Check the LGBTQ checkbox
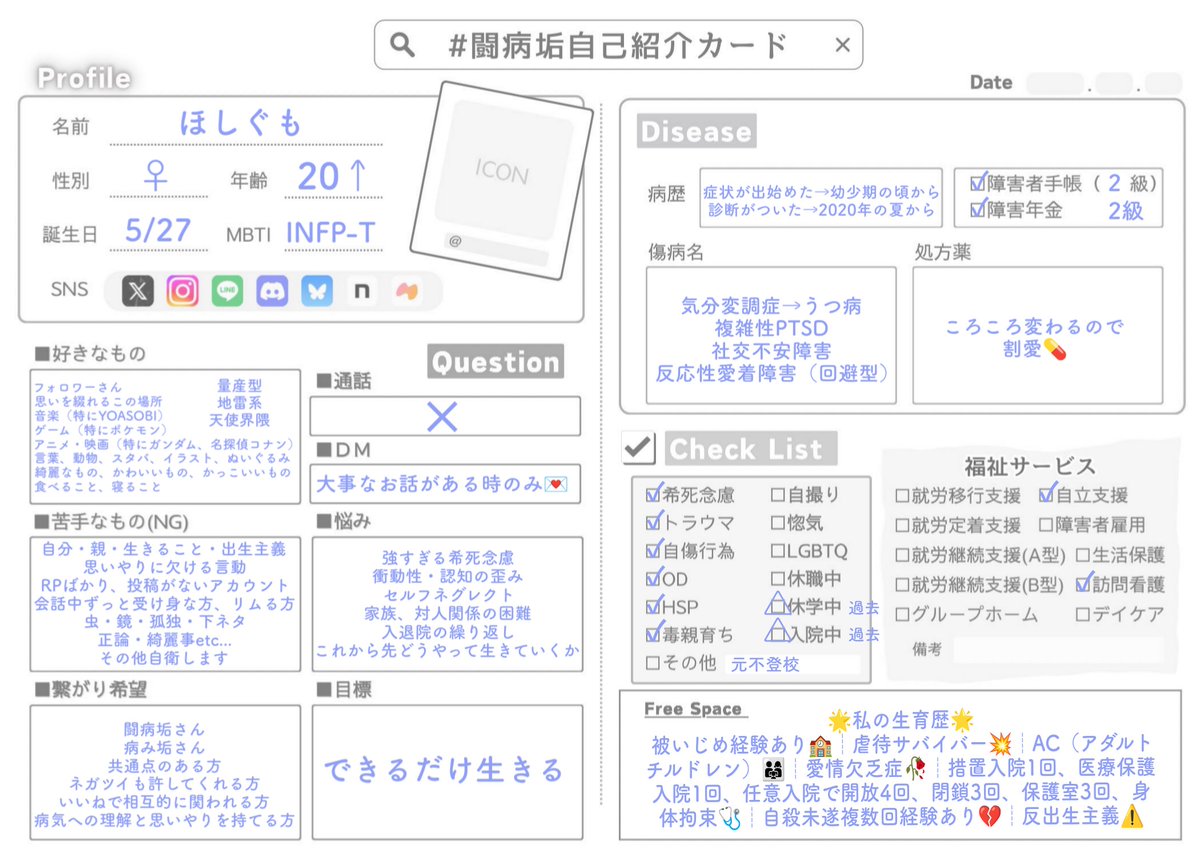Viewport: 1200px width, 857px height. 778,550
